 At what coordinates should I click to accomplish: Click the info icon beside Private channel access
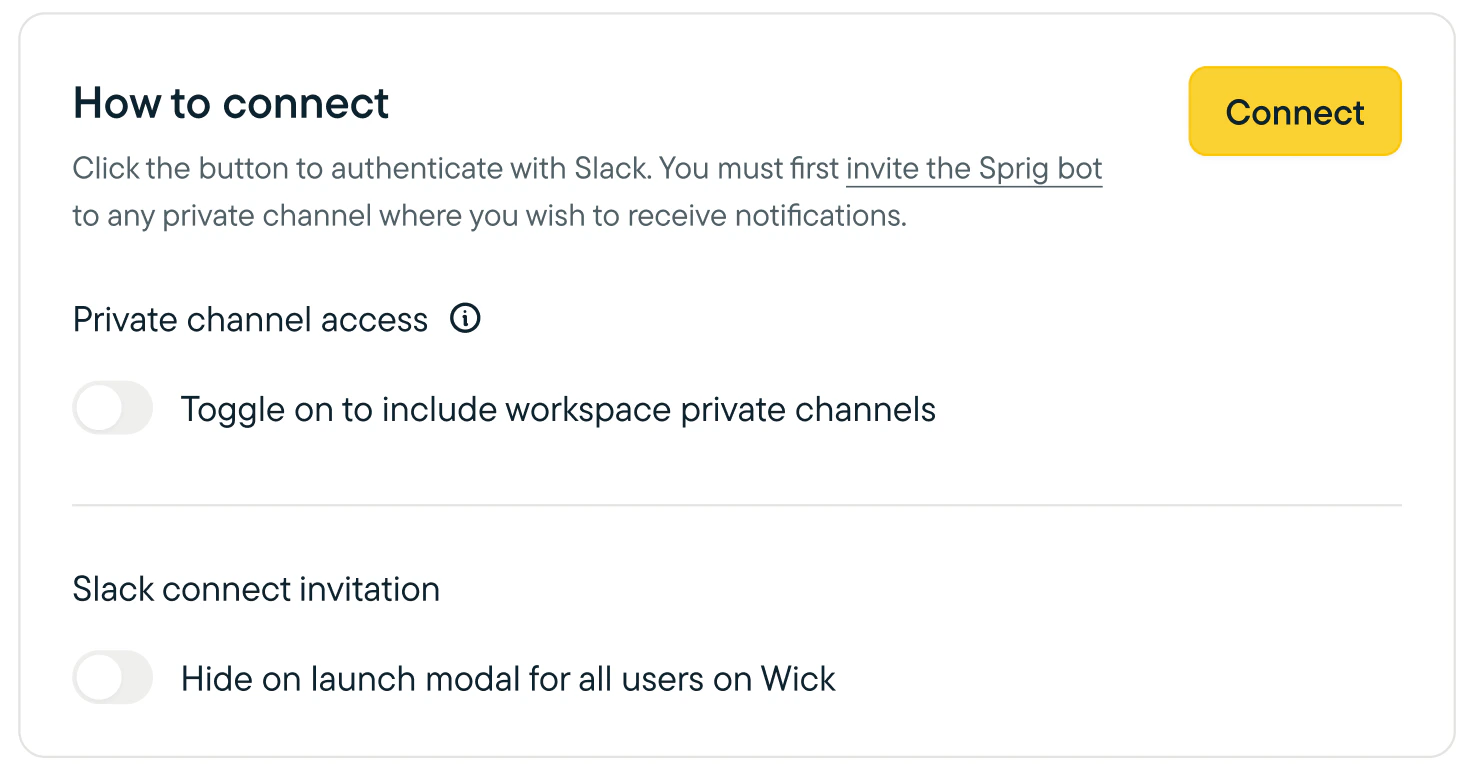[465, 319]
